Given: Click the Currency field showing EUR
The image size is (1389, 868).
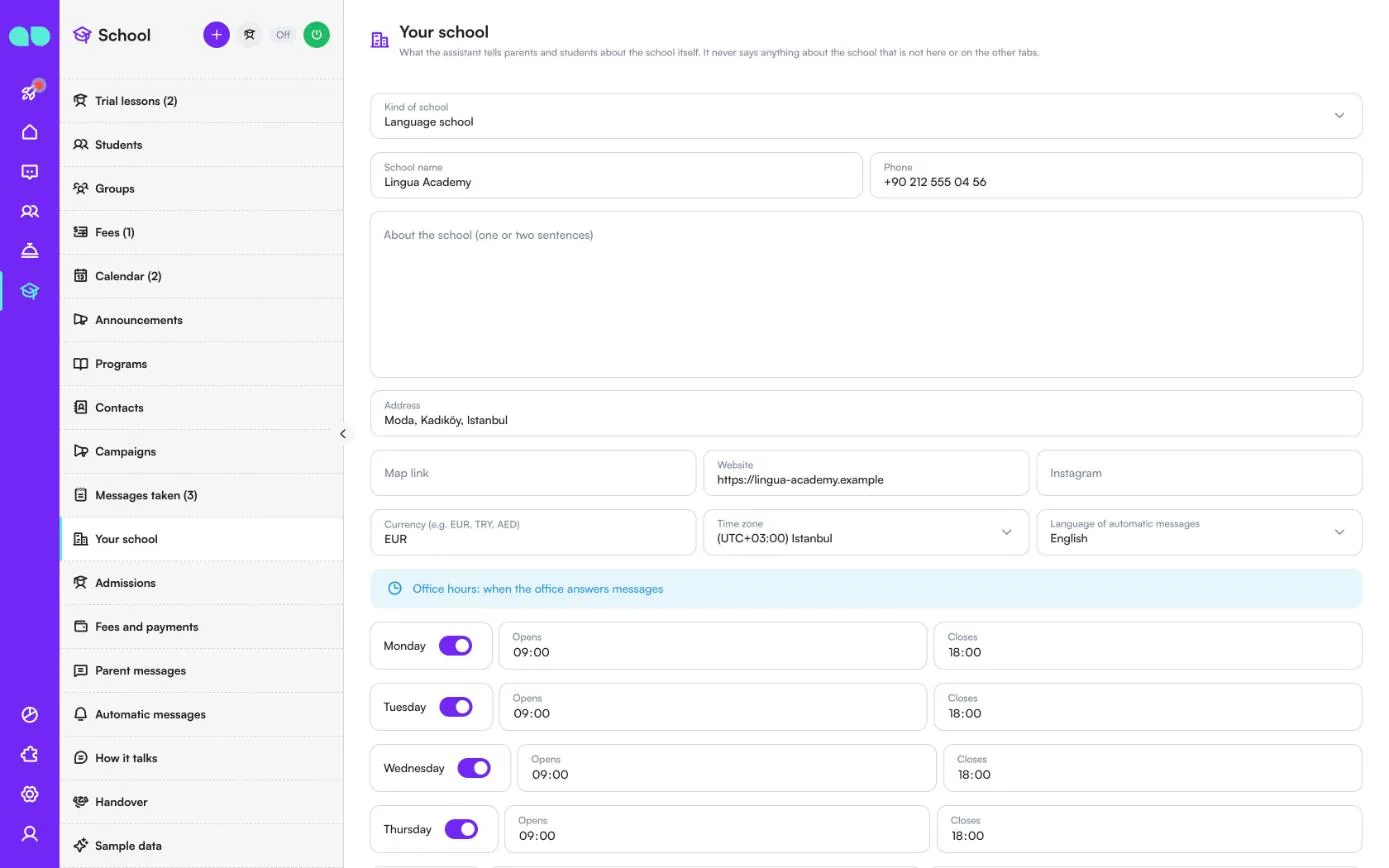Looking at the screenshot, I should coord(533,532).
